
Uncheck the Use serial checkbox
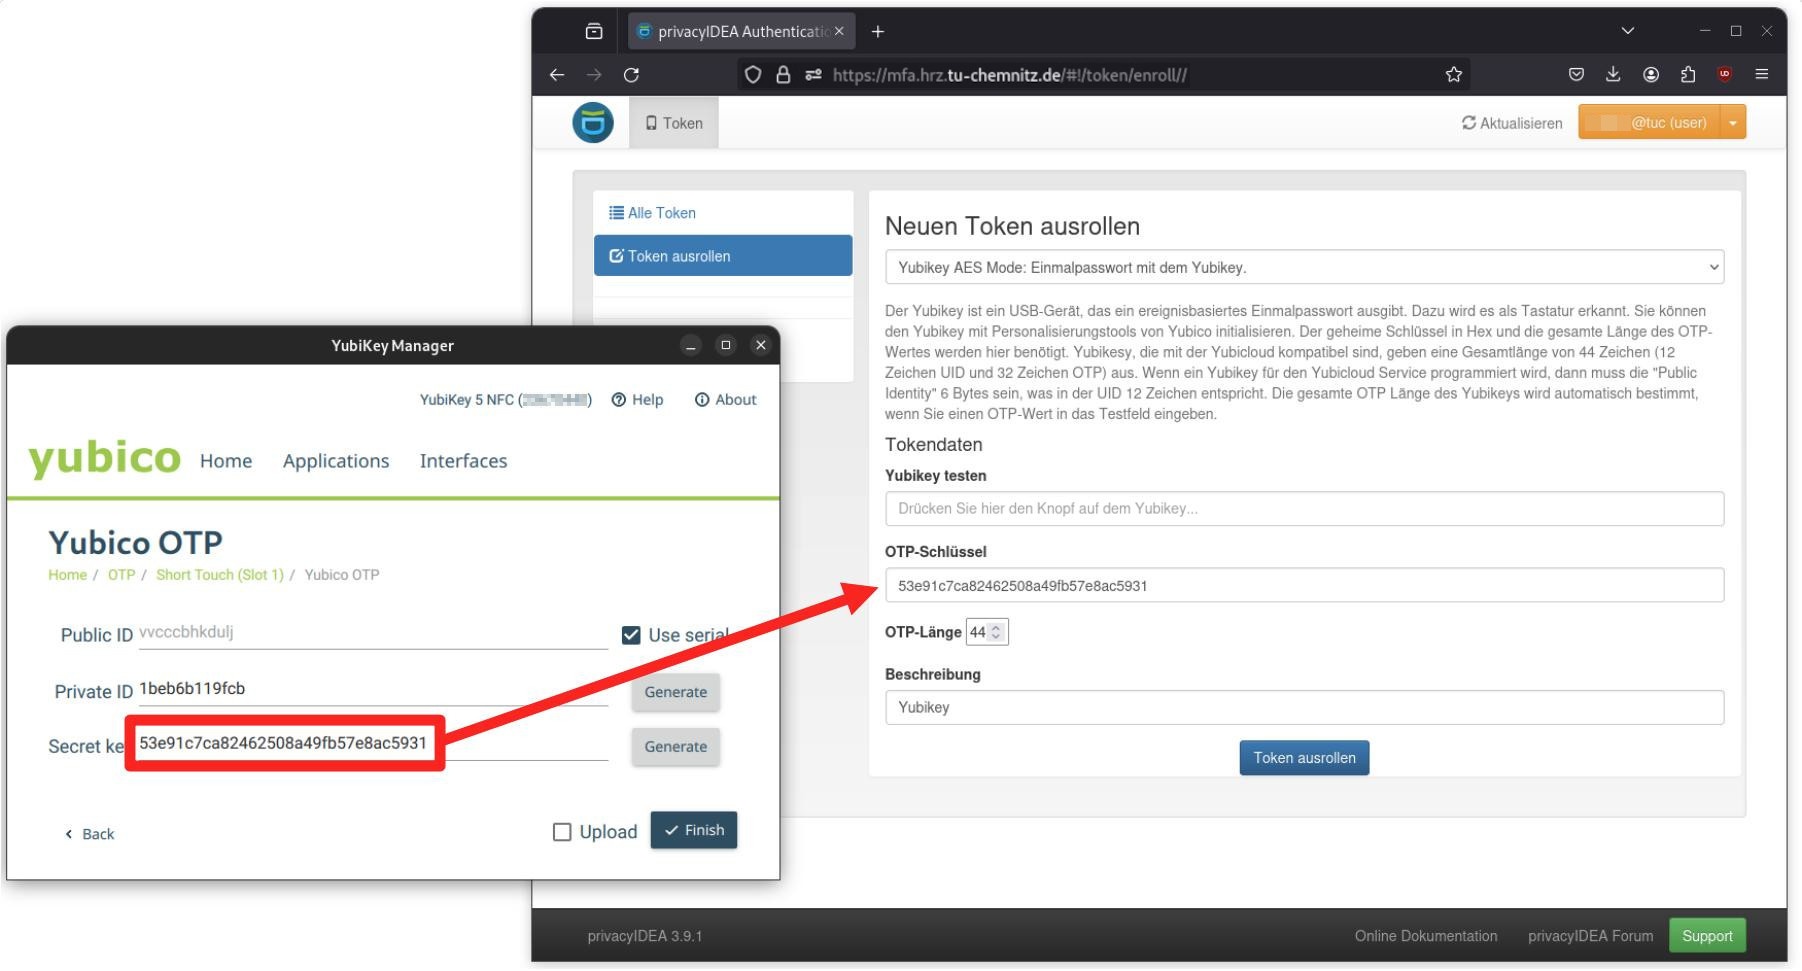tap(631, 633)
